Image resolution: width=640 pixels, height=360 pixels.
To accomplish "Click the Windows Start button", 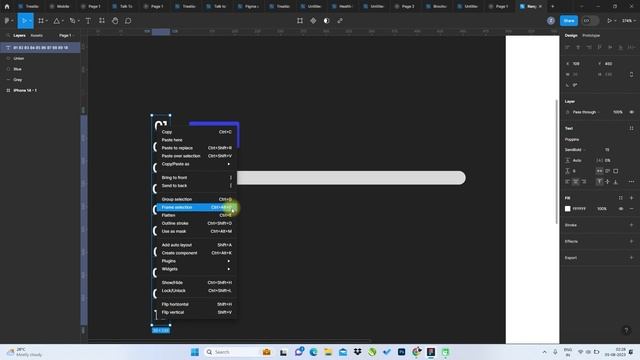I will pos(195,352).
